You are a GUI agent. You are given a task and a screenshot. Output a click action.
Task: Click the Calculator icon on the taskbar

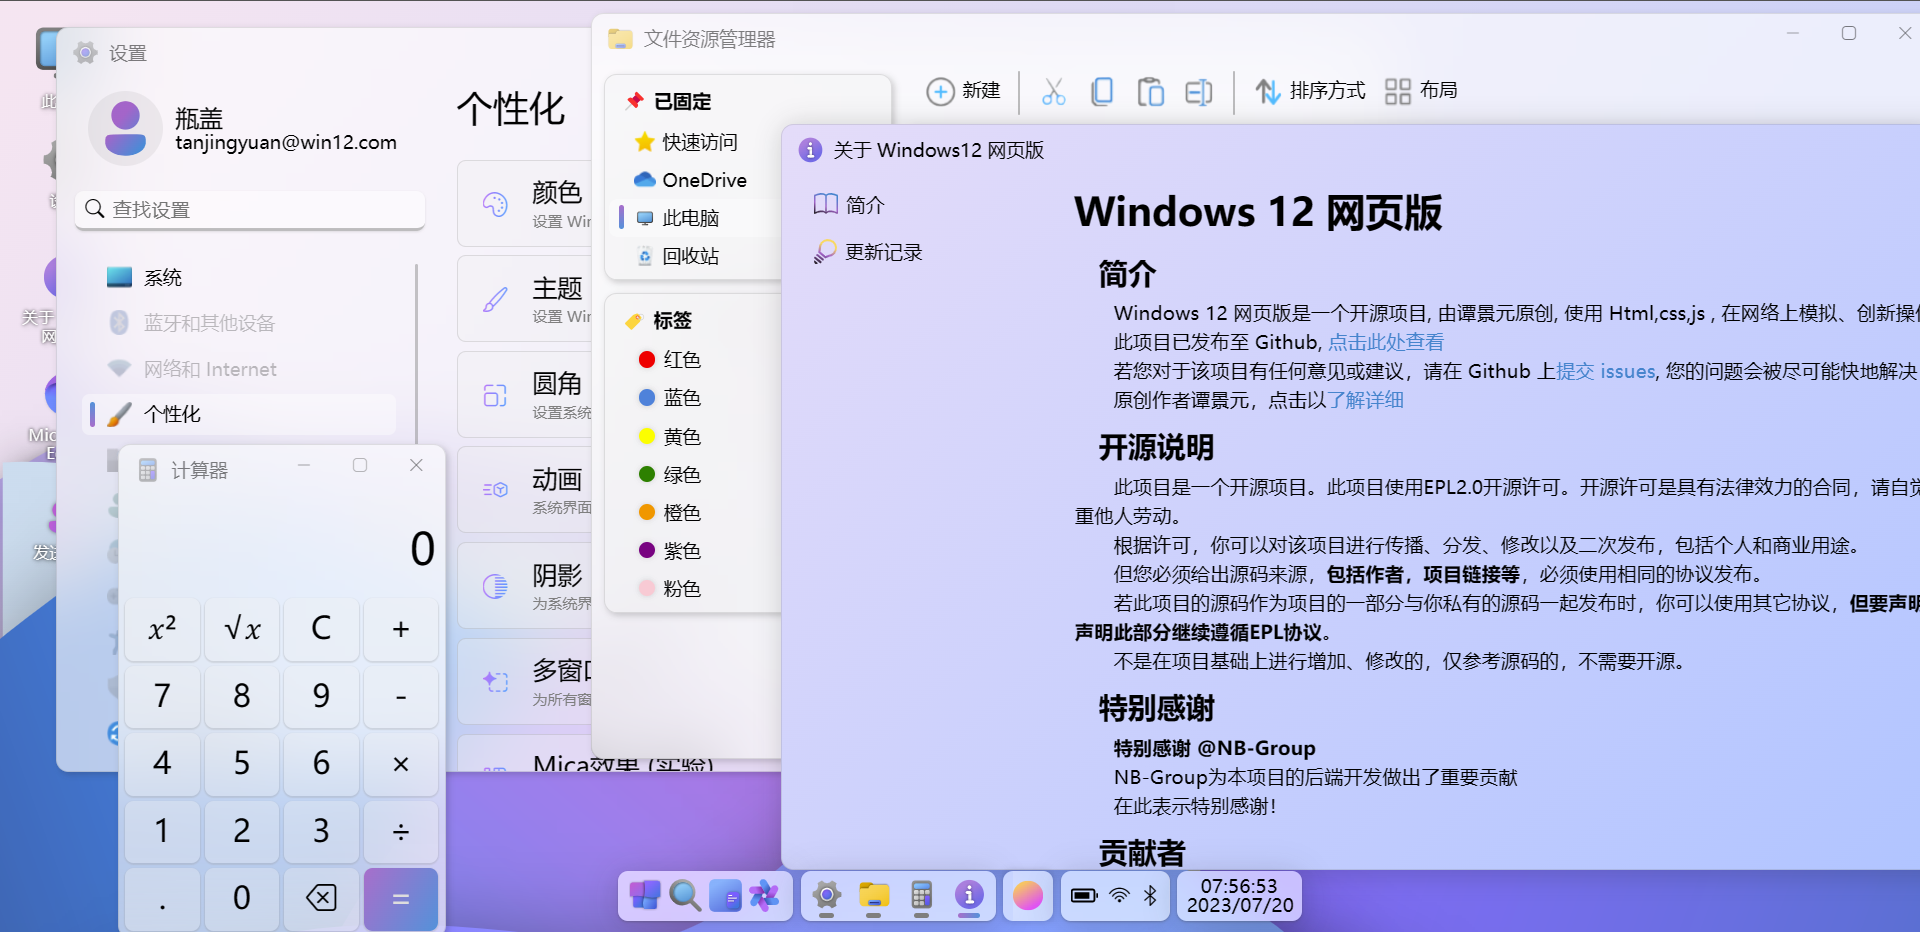point(921,896)
